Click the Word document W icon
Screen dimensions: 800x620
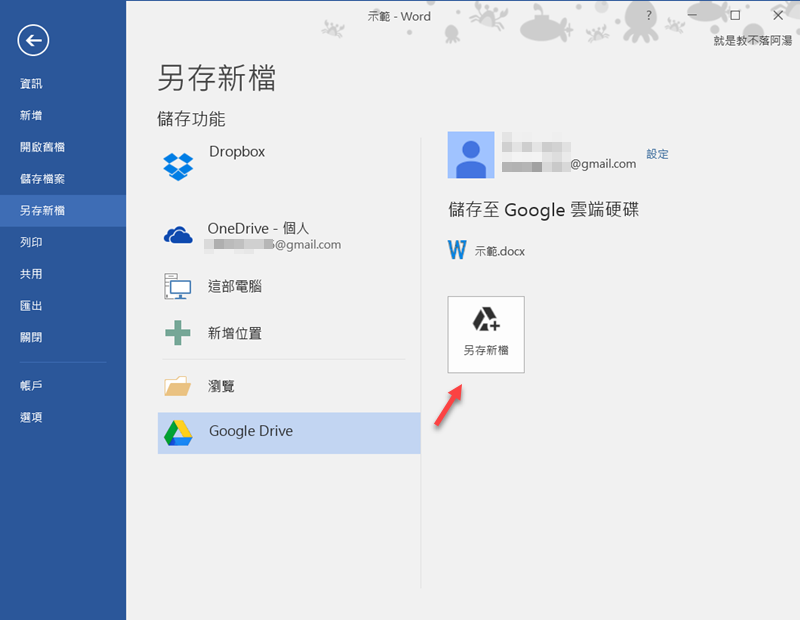457,250
